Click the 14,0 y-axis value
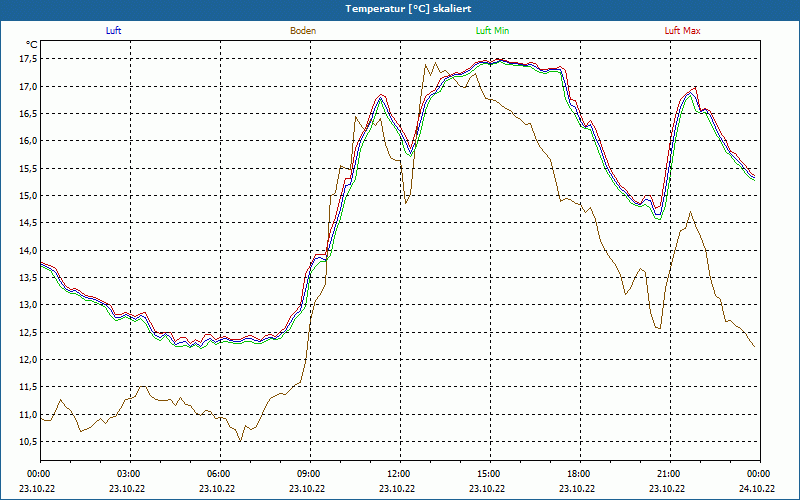This screenshot has width=800, height=500. pos(28,251)
